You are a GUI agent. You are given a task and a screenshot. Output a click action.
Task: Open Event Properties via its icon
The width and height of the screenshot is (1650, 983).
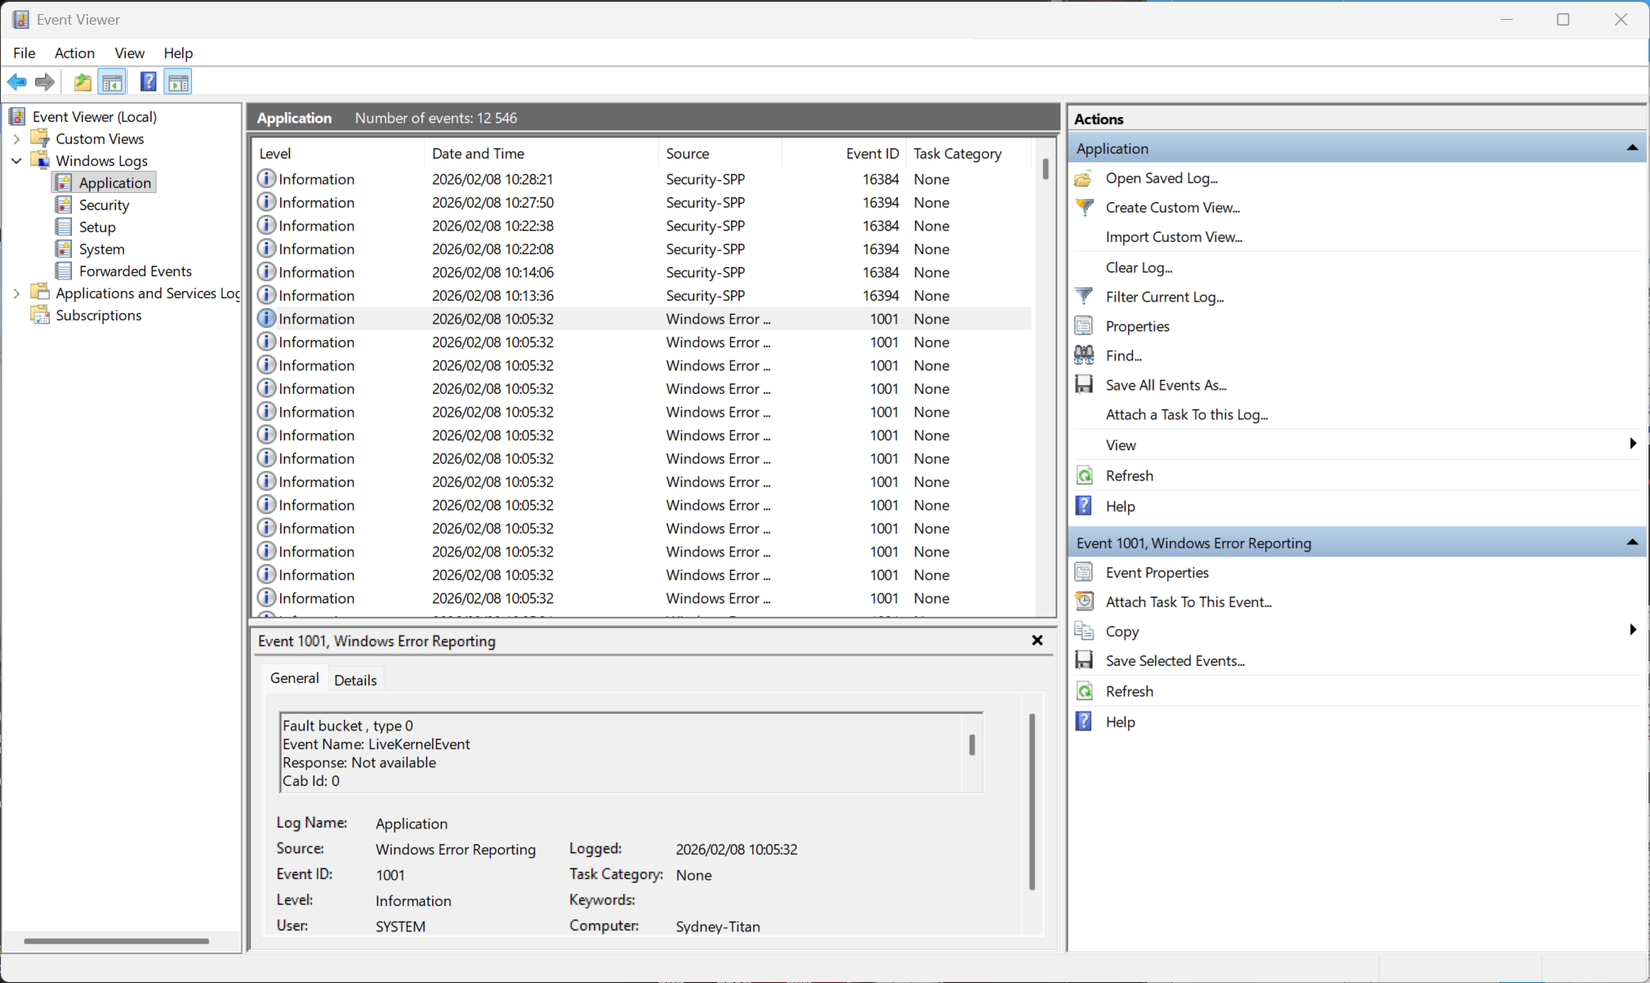1083,571
